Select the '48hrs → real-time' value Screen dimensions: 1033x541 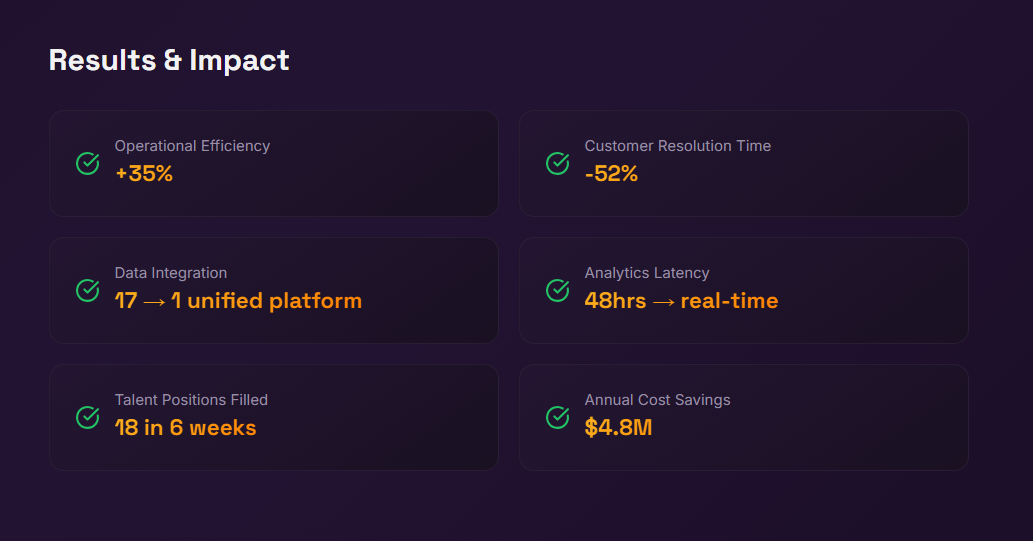[x=681, y=301]
